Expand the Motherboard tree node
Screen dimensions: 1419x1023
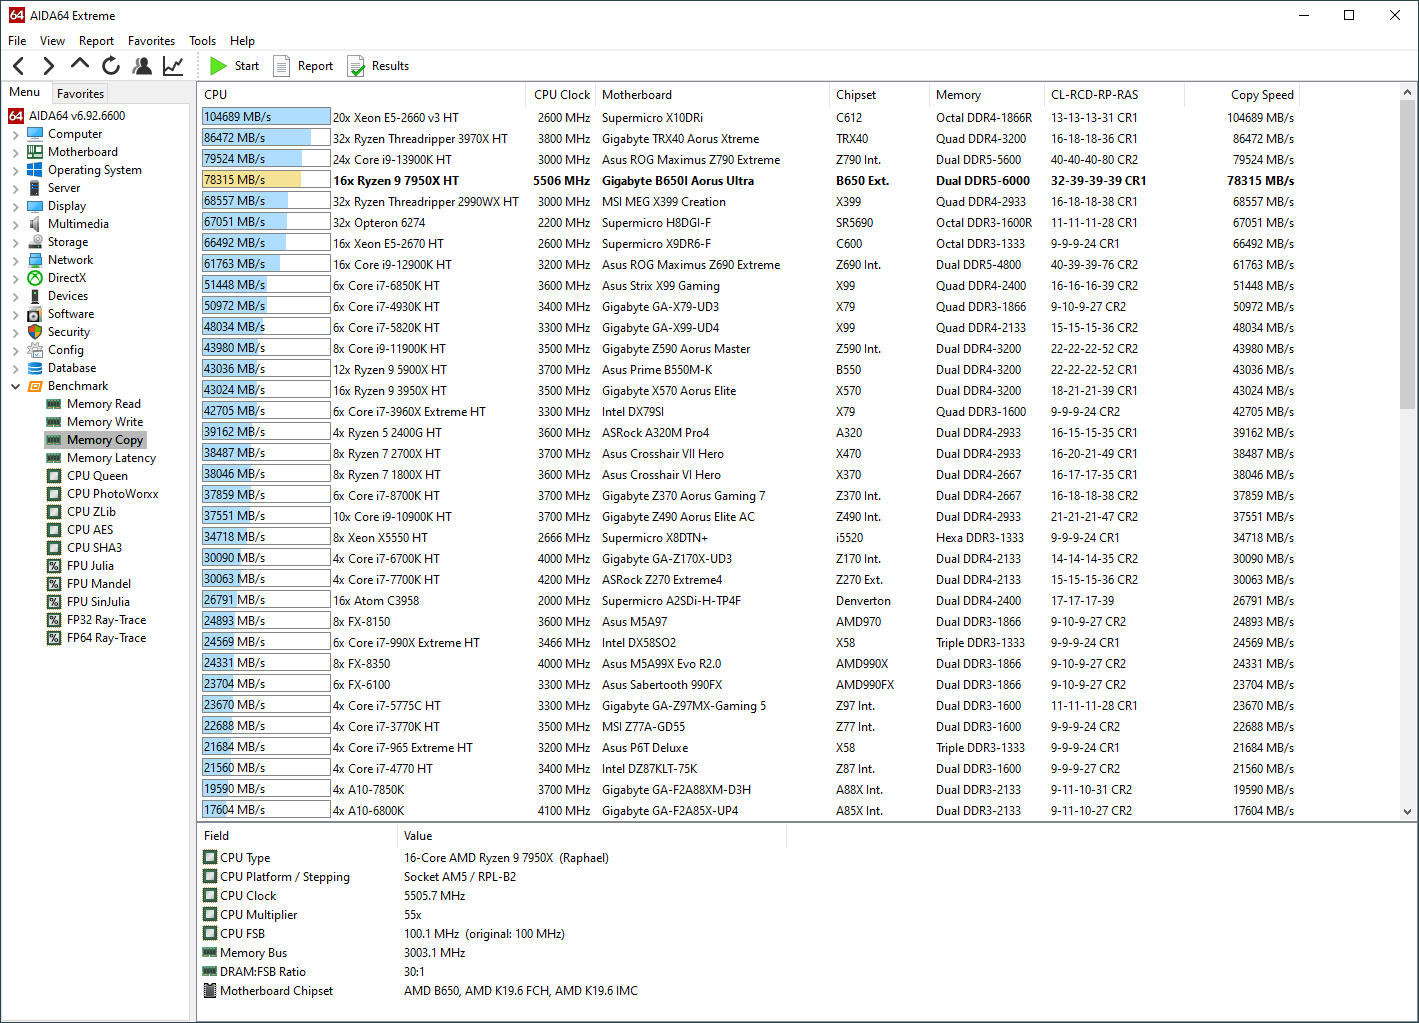15,152
